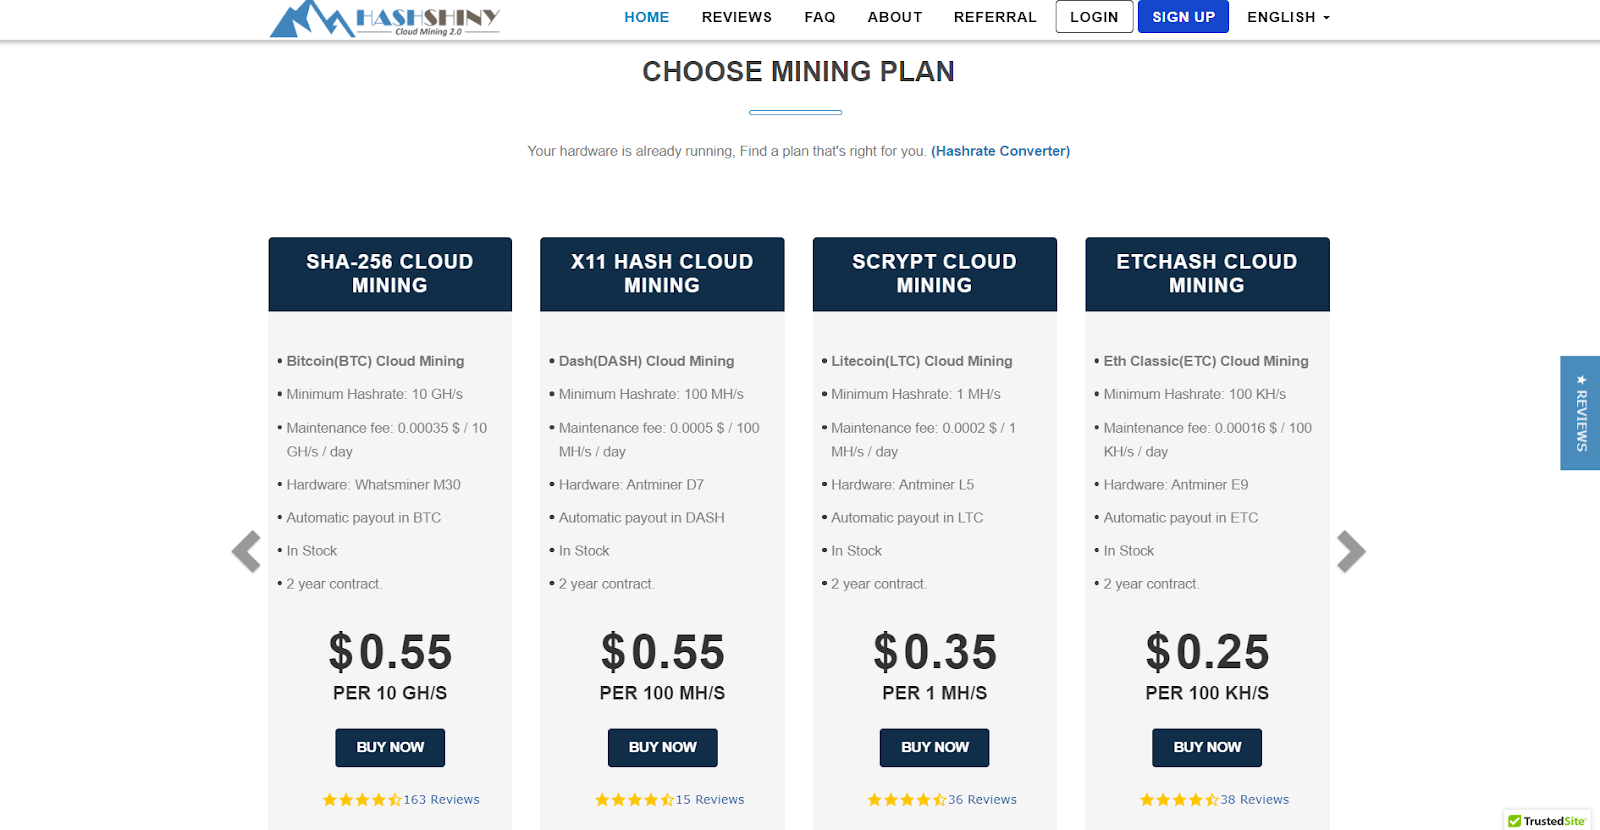Open the 36 Reviews link
Image resolution: width=1600 pixels, height=830 pixels.
coord(982,800)
